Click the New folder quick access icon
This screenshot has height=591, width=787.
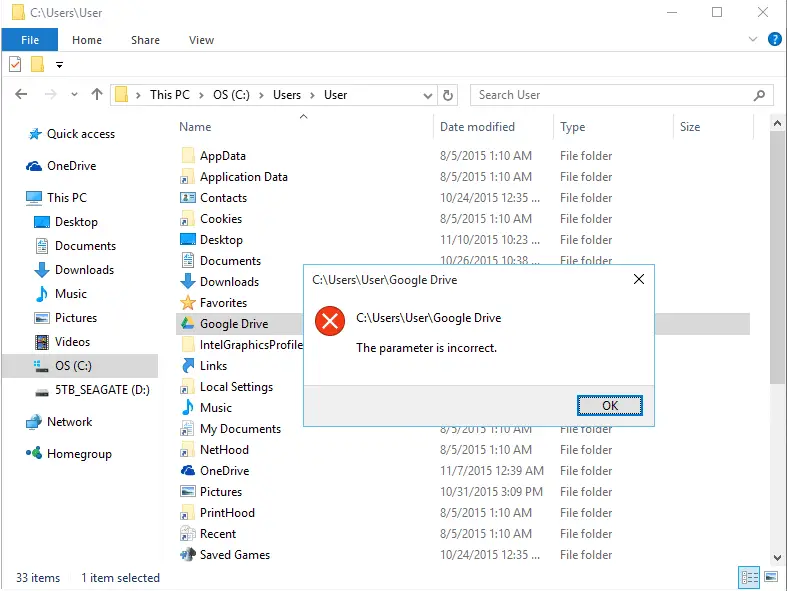click(x=37, y=64)
